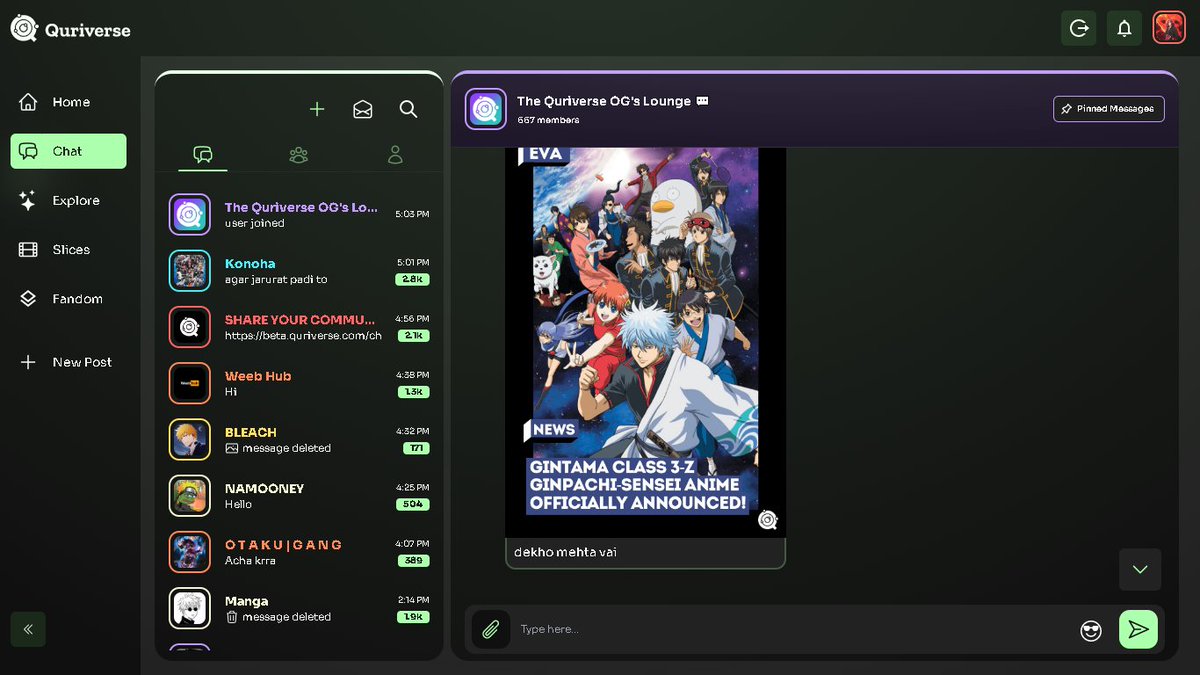
Task: Open The Quriverse OG's Lounge chat
Action: point(299,214)
